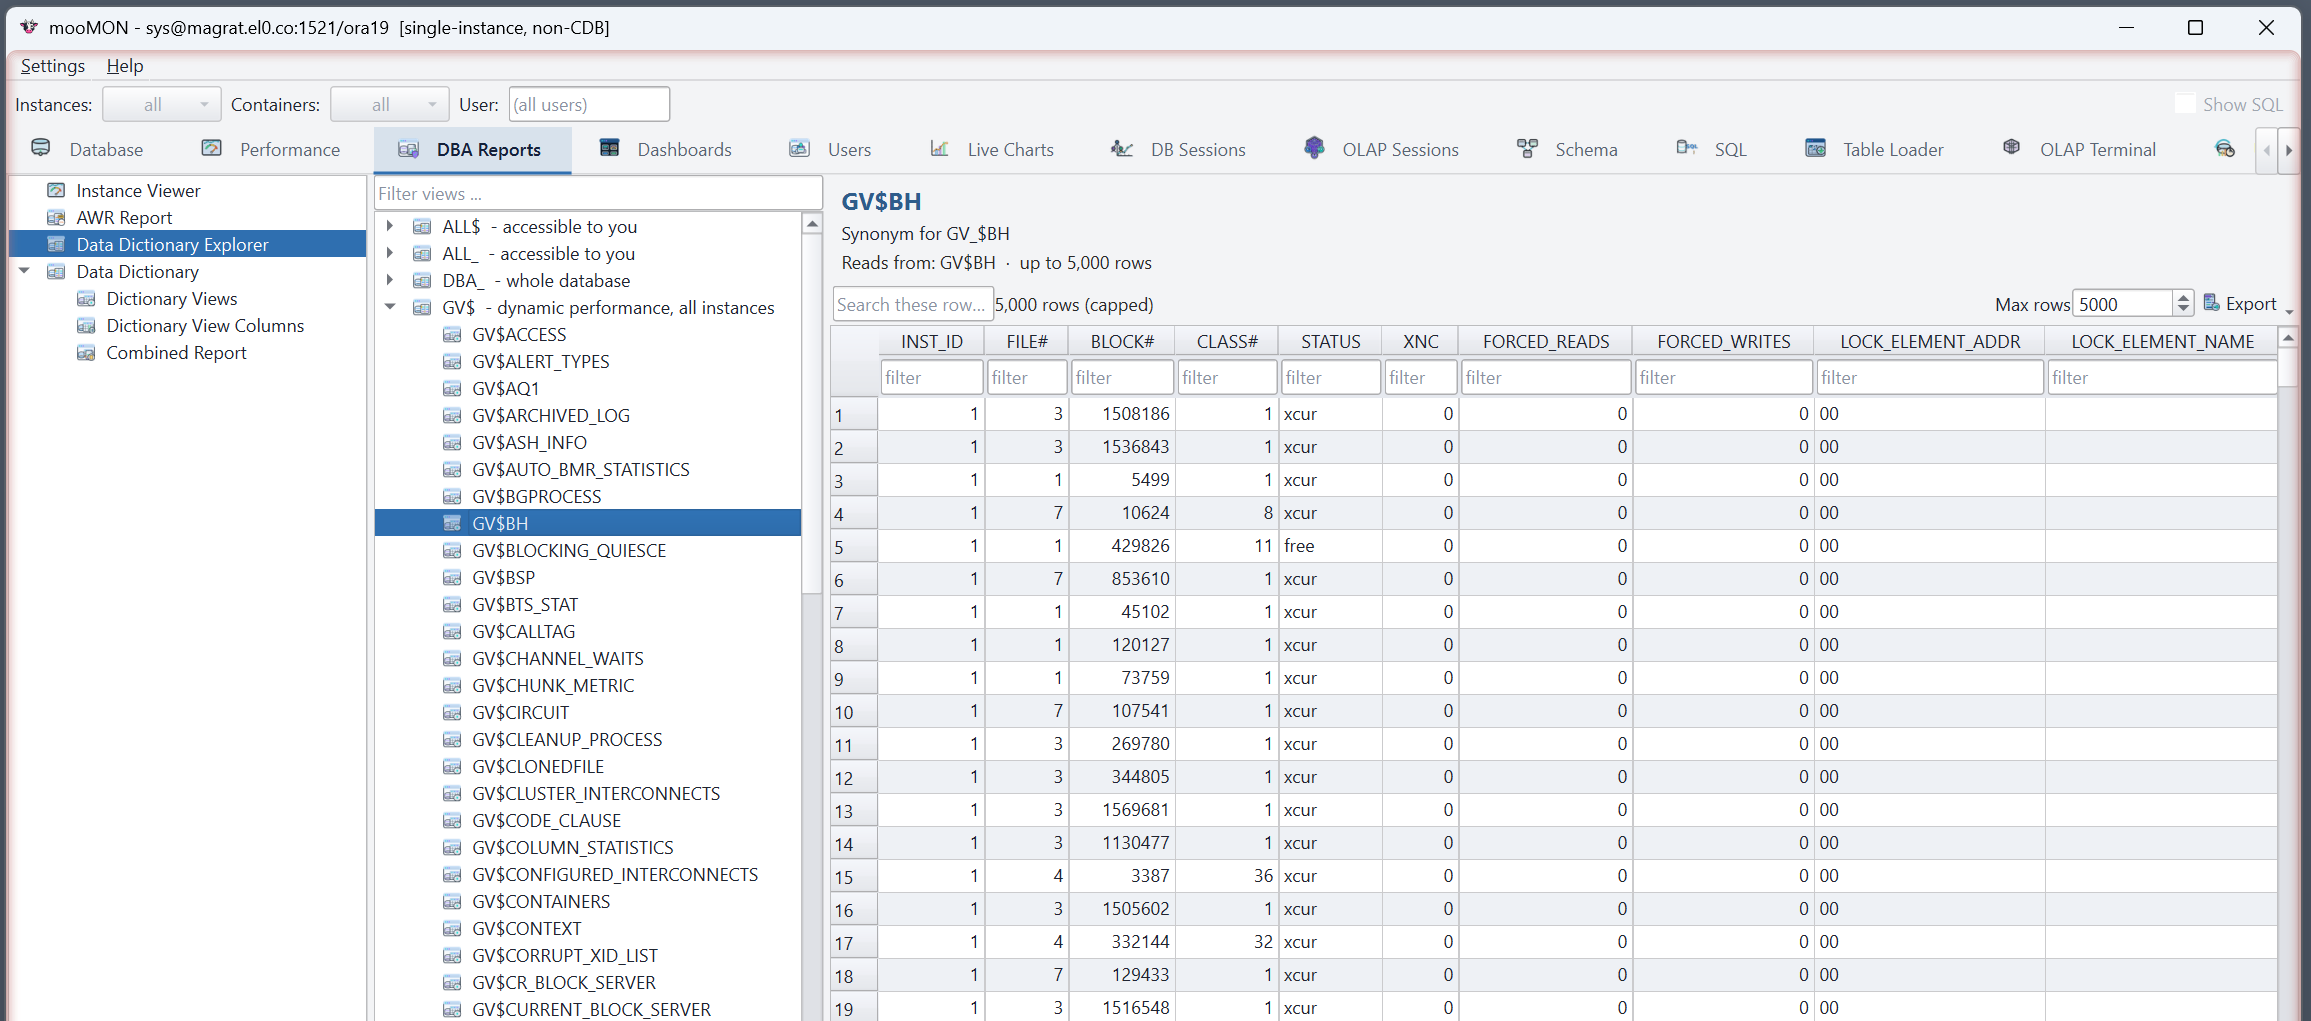Click the Max rows value field

tap(2122, 304)
